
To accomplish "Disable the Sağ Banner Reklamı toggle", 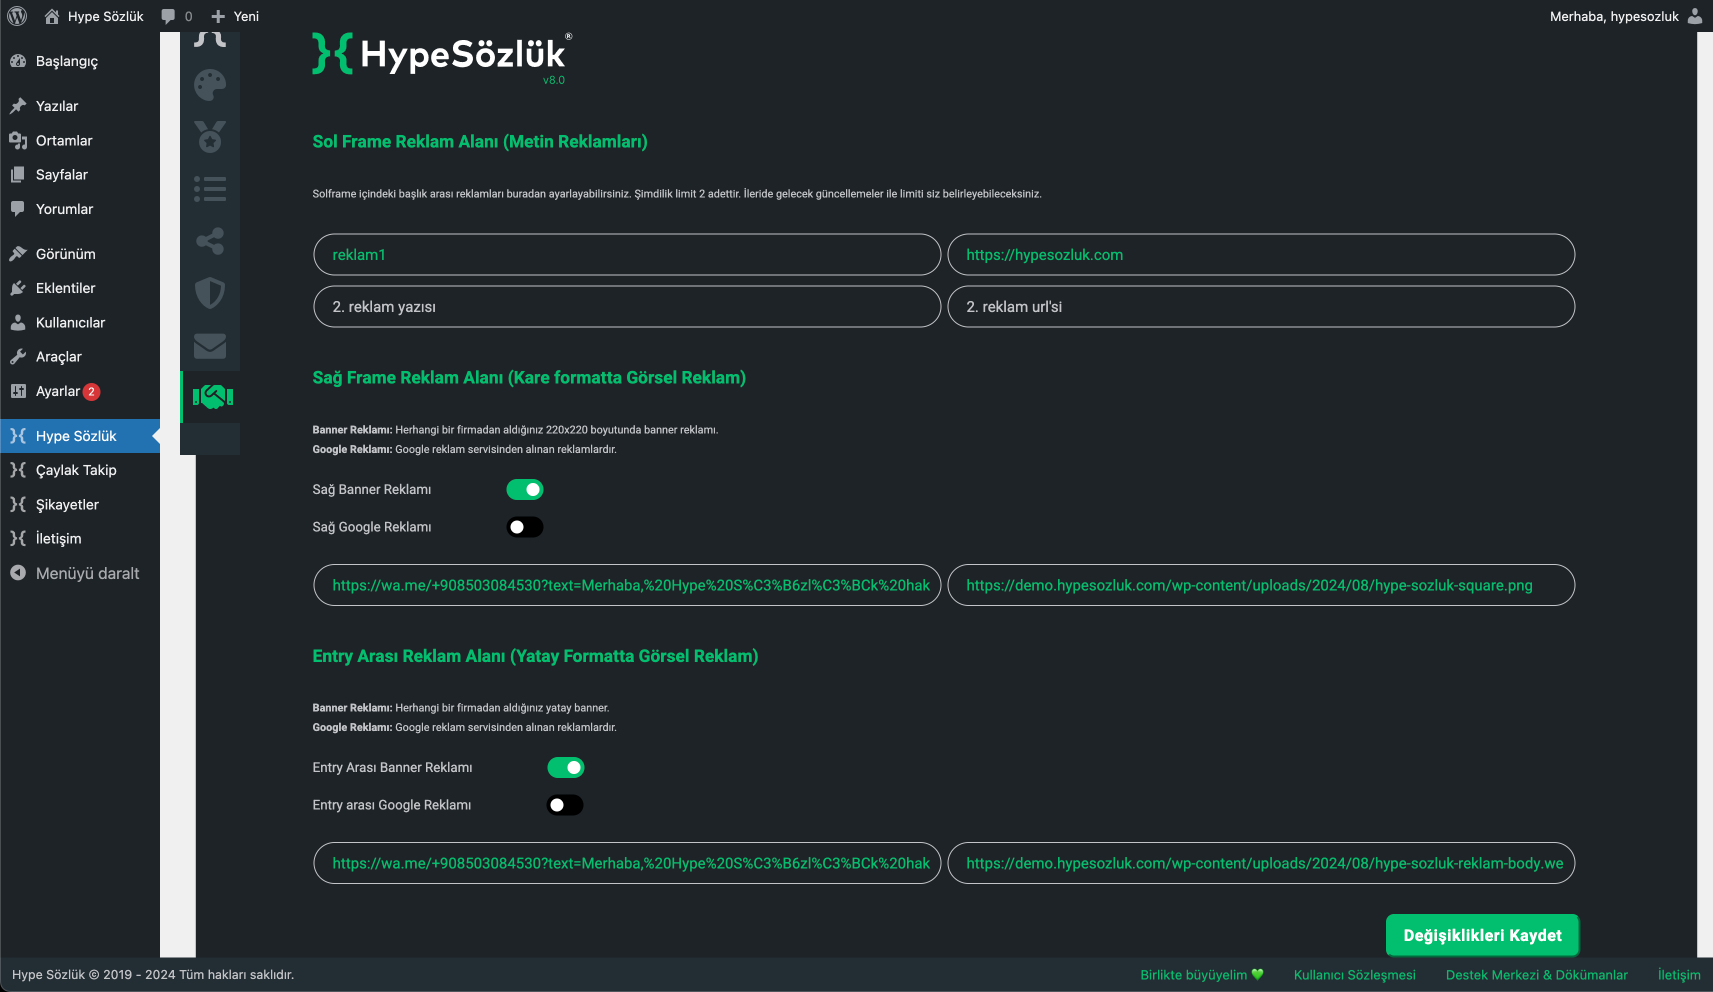I will click(525, 489).
